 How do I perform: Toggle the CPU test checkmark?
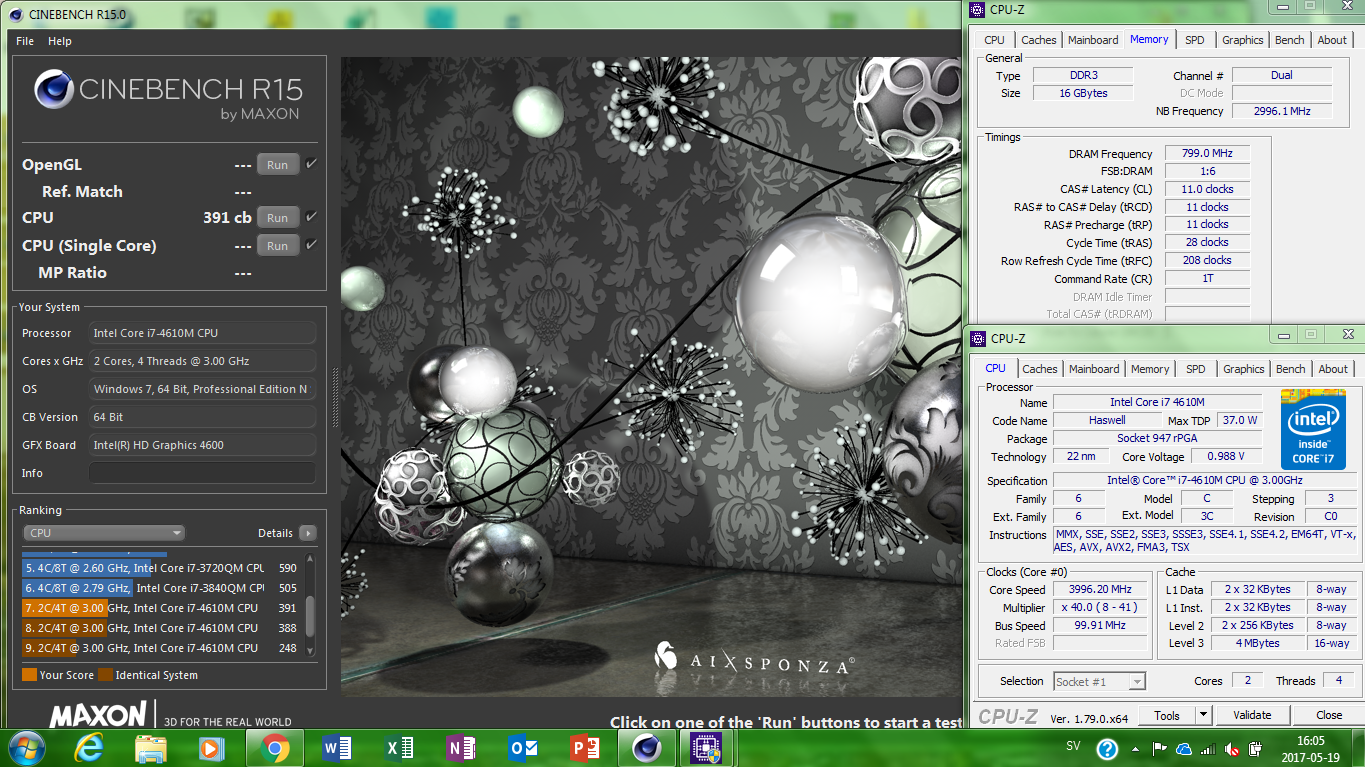[x=312, y=217]
